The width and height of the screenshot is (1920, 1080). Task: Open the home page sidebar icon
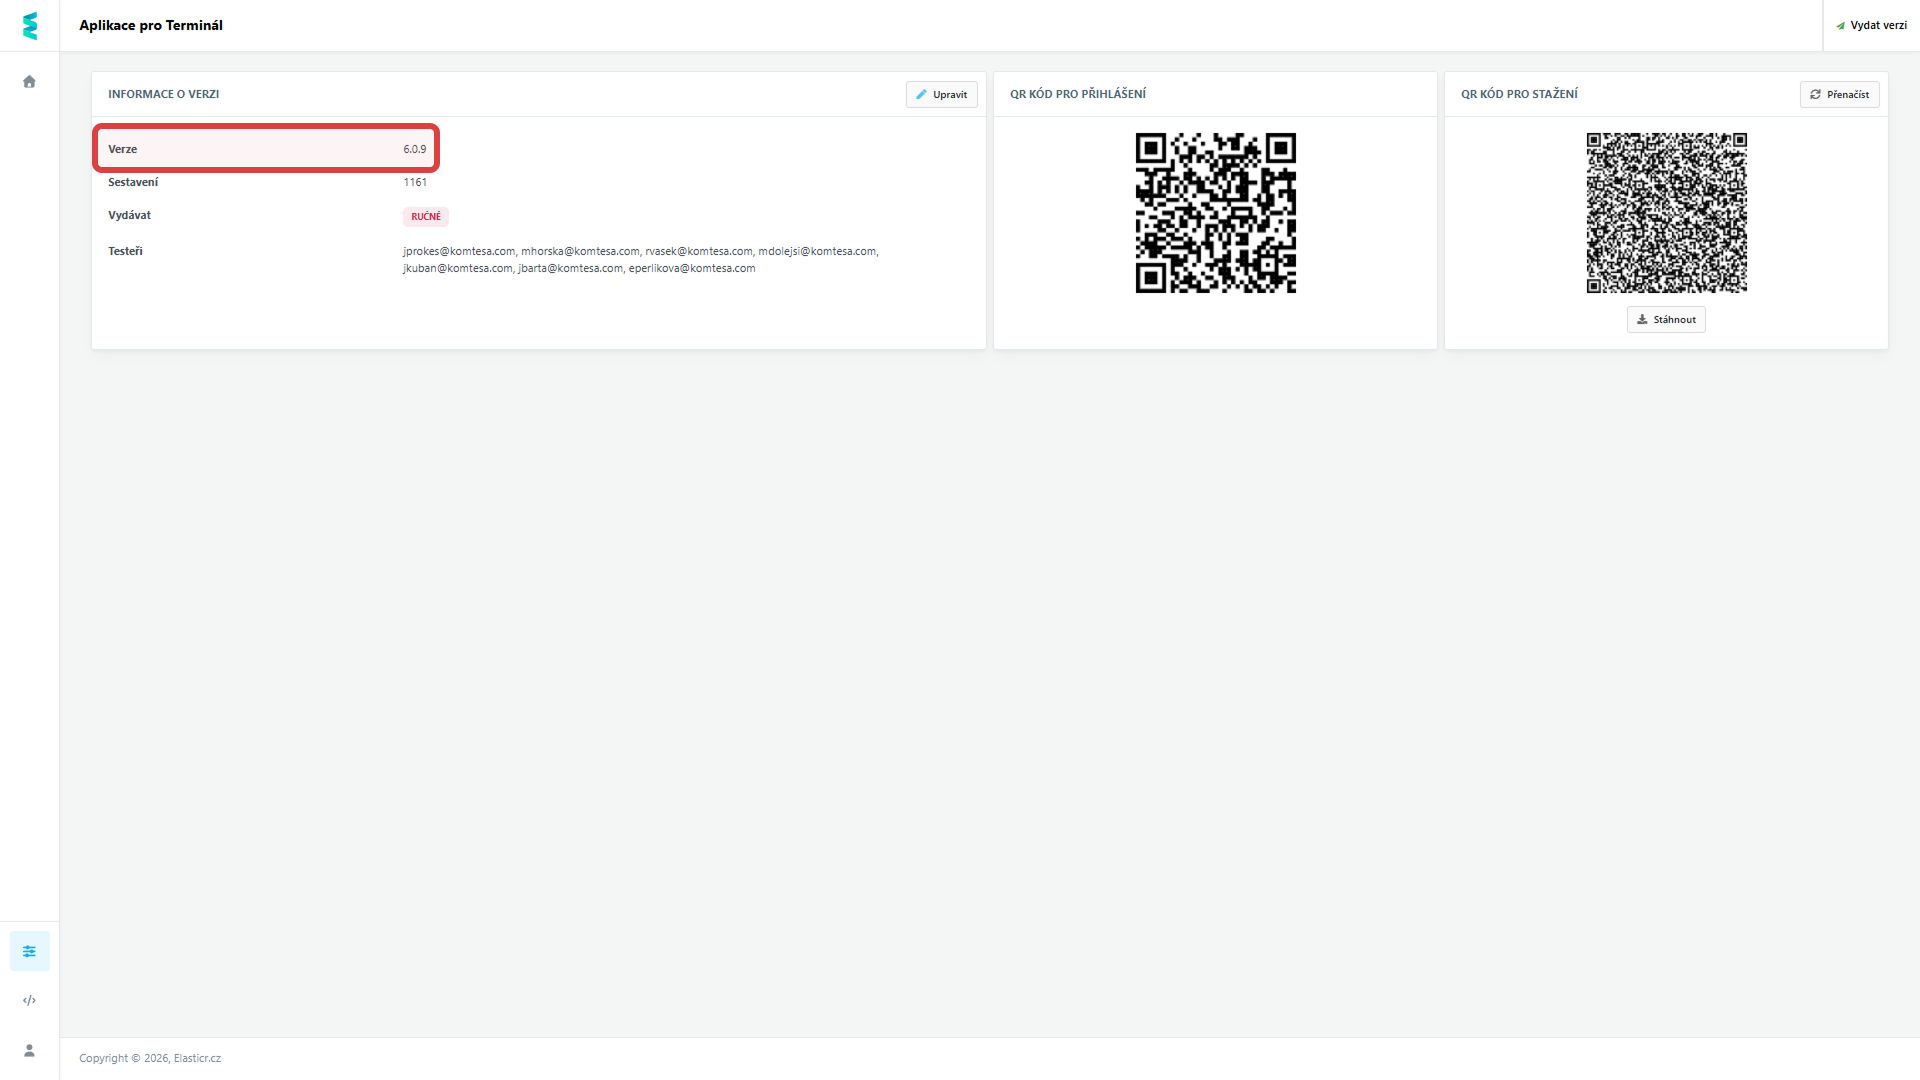29,82
